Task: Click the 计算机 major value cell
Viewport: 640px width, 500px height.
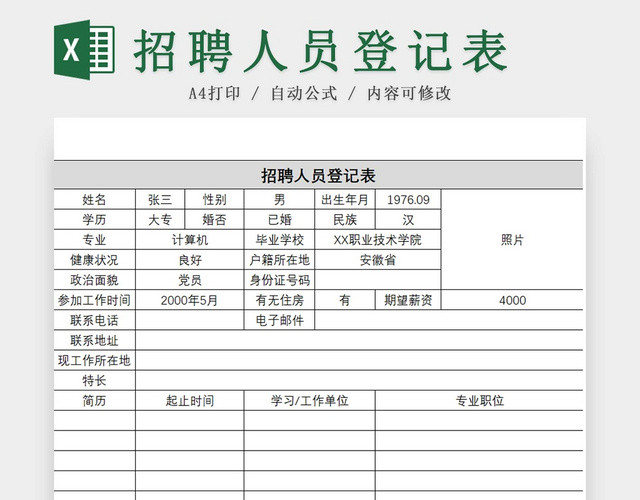Action: 190,240
